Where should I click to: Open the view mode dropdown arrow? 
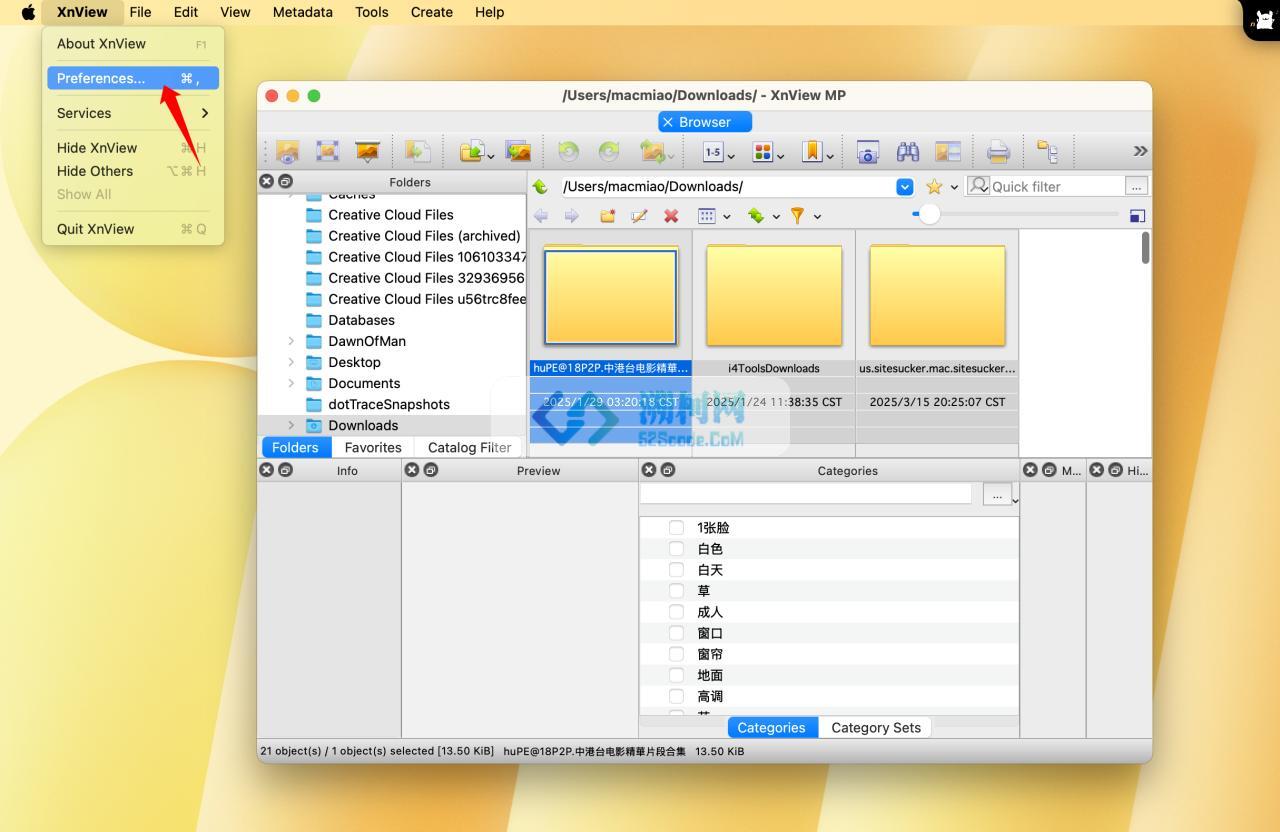(x=726, y=216)
